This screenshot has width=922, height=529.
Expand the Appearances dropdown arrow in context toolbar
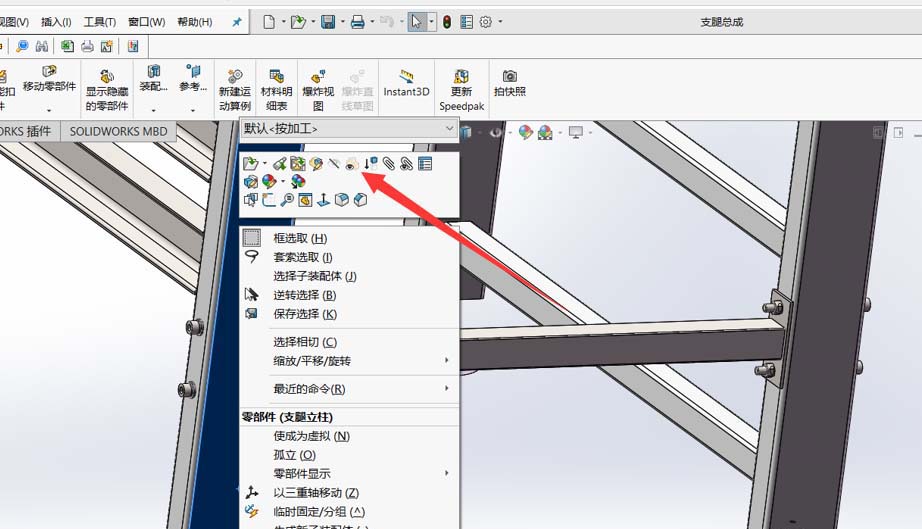(282, 182)
